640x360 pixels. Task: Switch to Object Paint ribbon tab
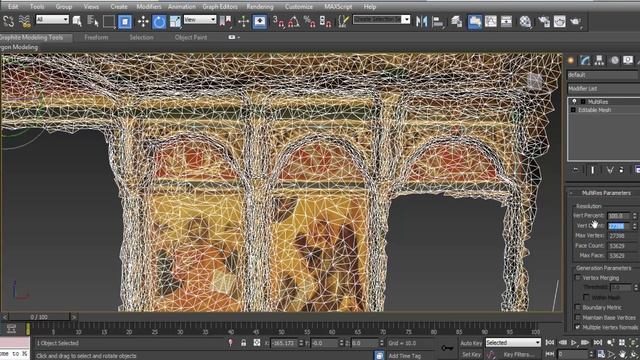191,37
